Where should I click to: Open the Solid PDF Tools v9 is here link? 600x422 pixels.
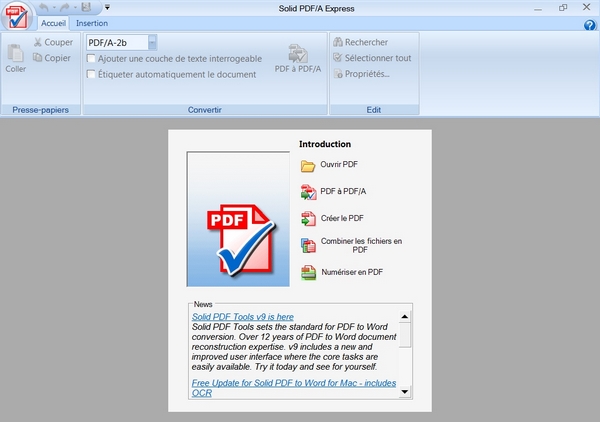point(243,317)
